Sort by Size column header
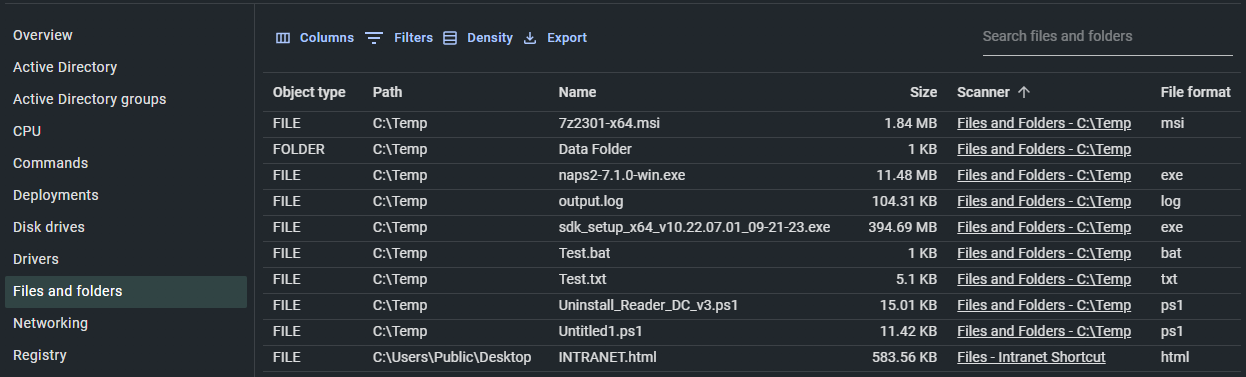Screen dimensions: 1246x377 pyautogui.click(x=923, y=92)
